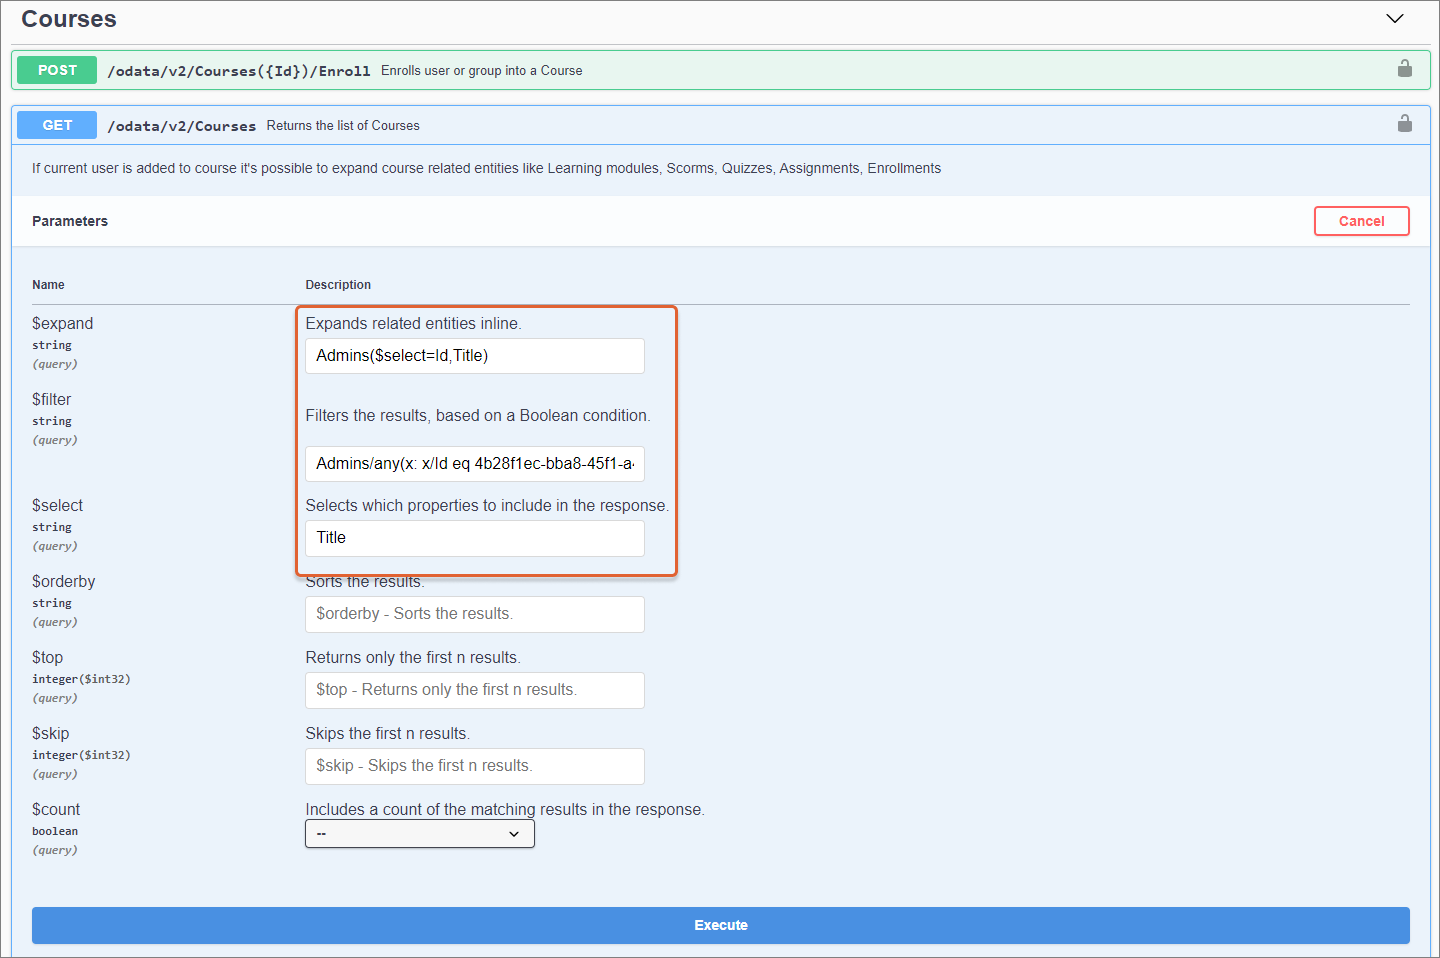Click the Parameters section heading
The width and height of the screenshot is (1440, 958).
[70, 221]
